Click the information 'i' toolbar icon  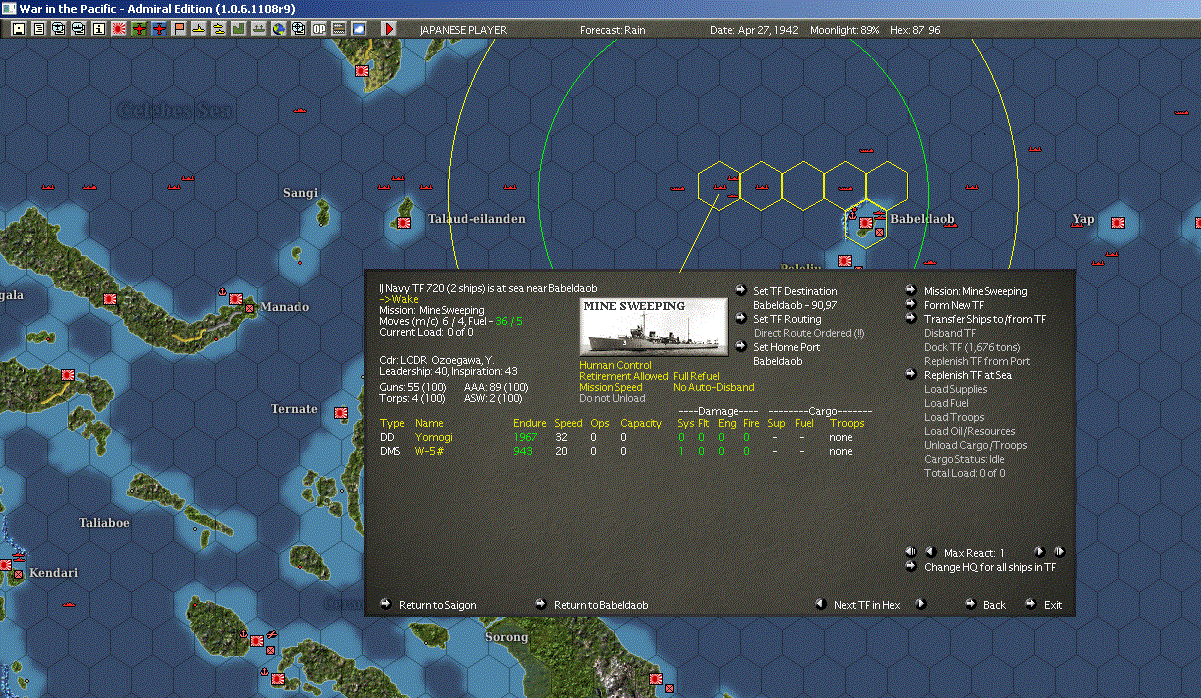(98, 29)
